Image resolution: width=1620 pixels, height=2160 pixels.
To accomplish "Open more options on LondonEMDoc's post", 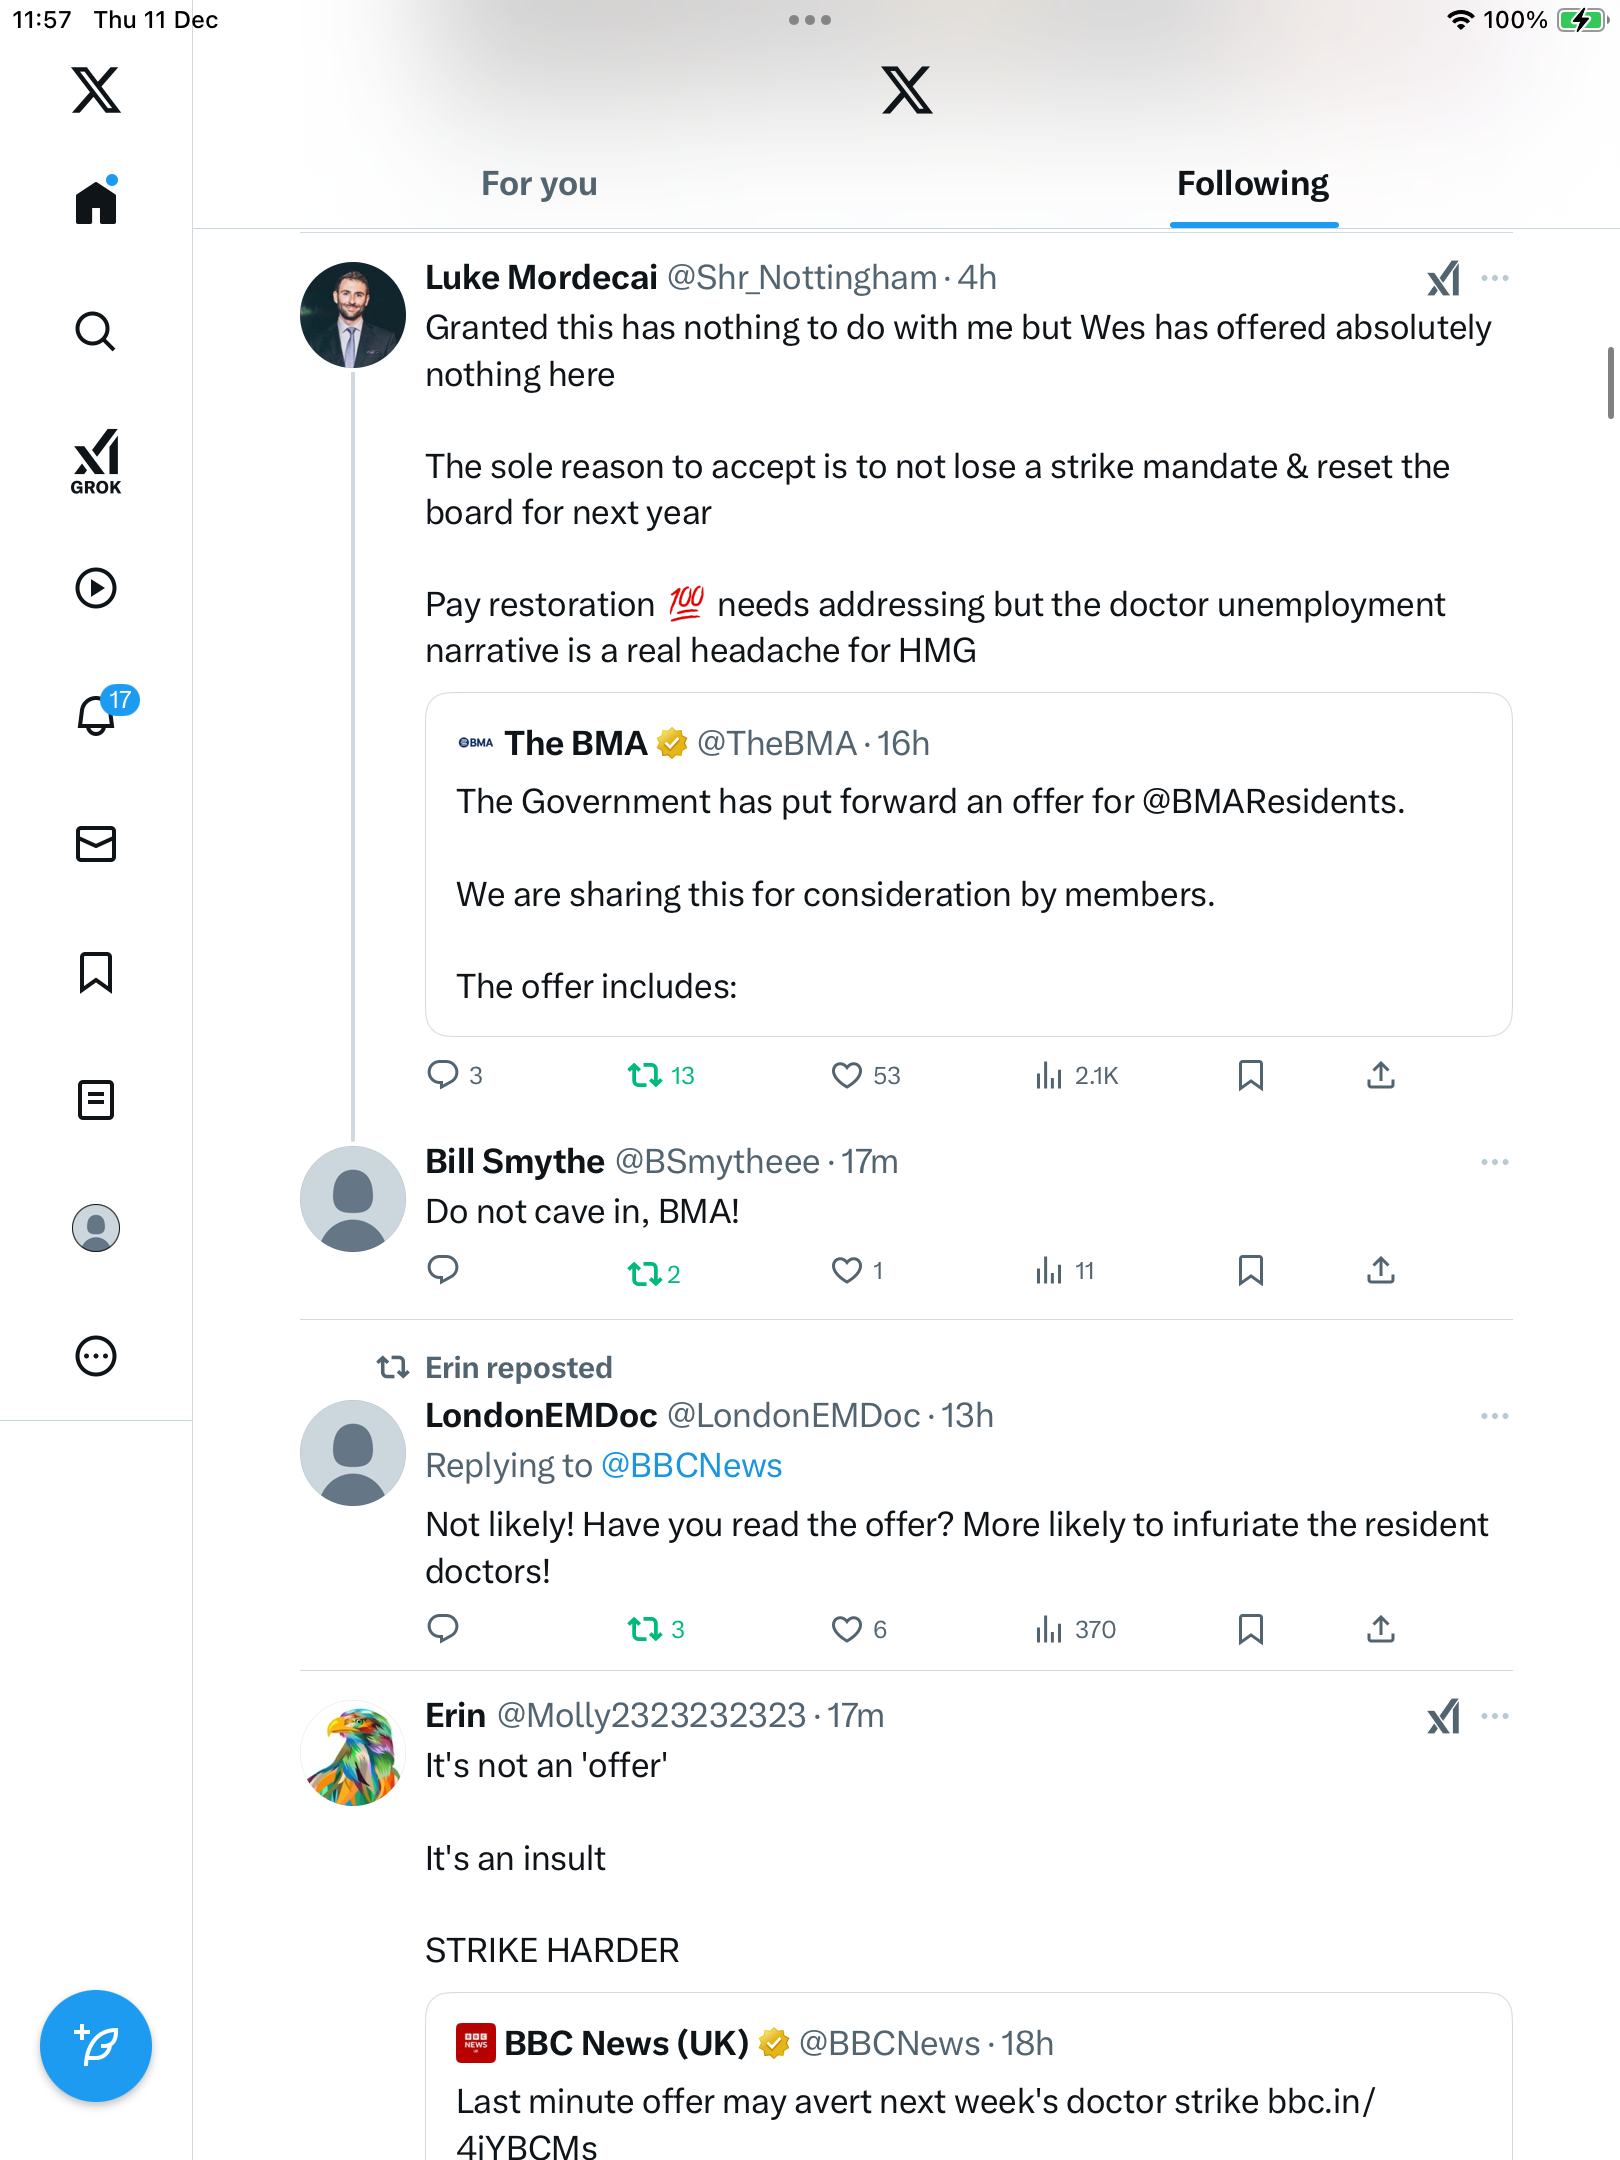I will click(1495, 1416).
